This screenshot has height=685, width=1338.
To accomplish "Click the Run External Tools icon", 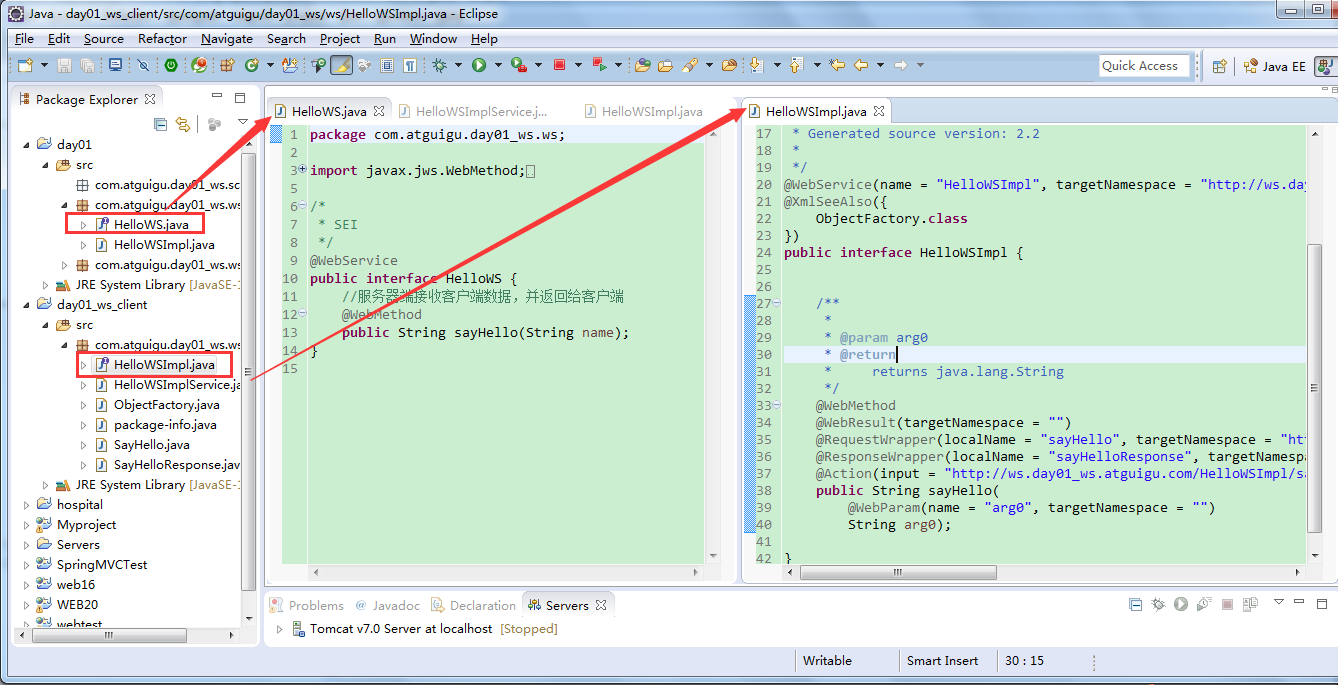I will click(x=518, y=65).
